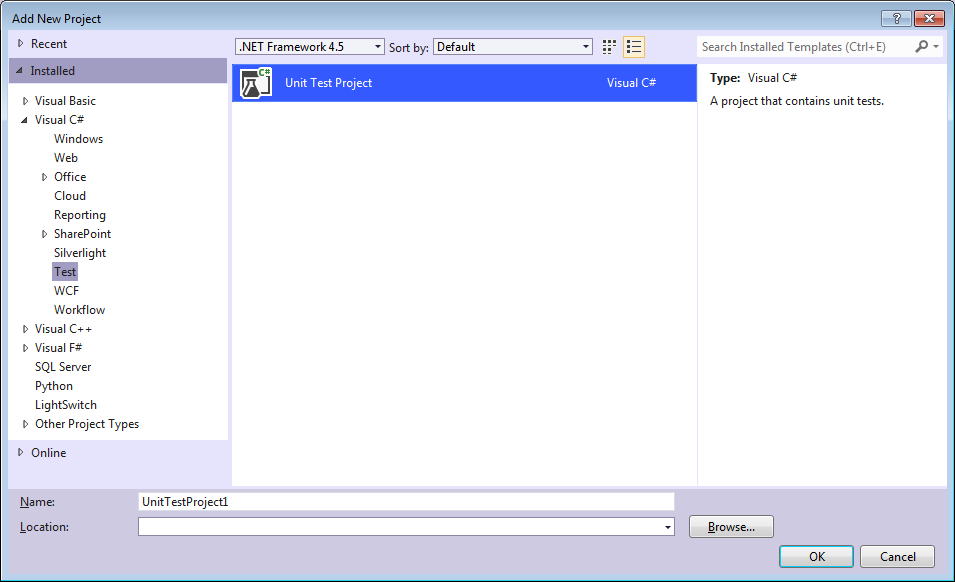Screen dimensions: 955x582
Task: Select Windows under Visual C#
Action: pos(79,139)
